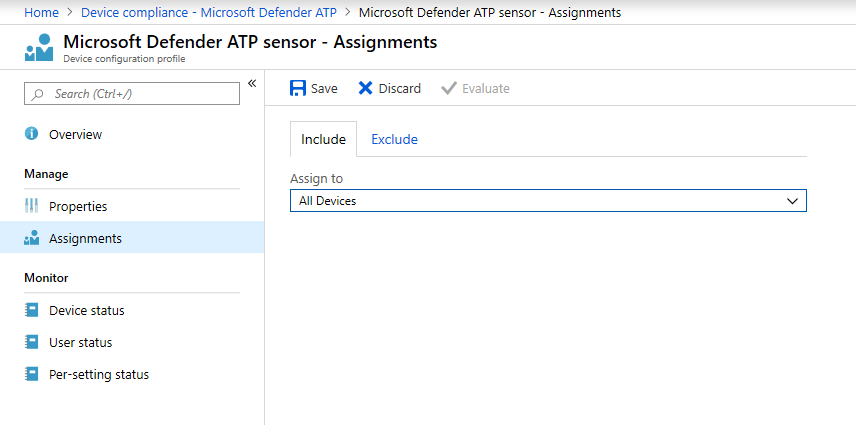Click the Save floppy disk icon
Screen dimensions: 856x425
click(x=298, y=88)
